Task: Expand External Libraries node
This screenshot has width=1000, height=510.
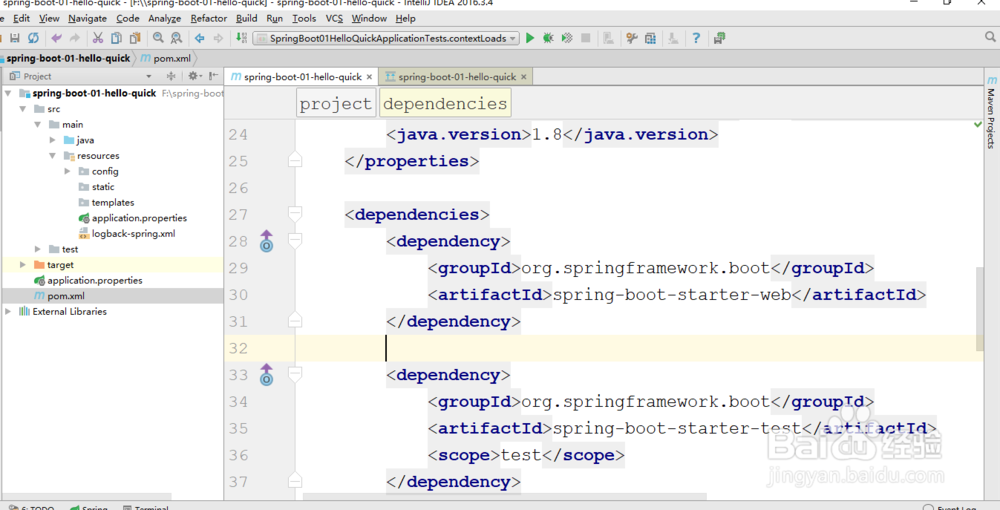Action: tap(8, 311)
